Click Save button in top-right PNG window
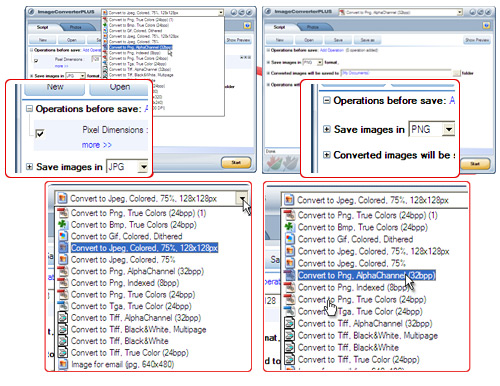 coord(338,40)
